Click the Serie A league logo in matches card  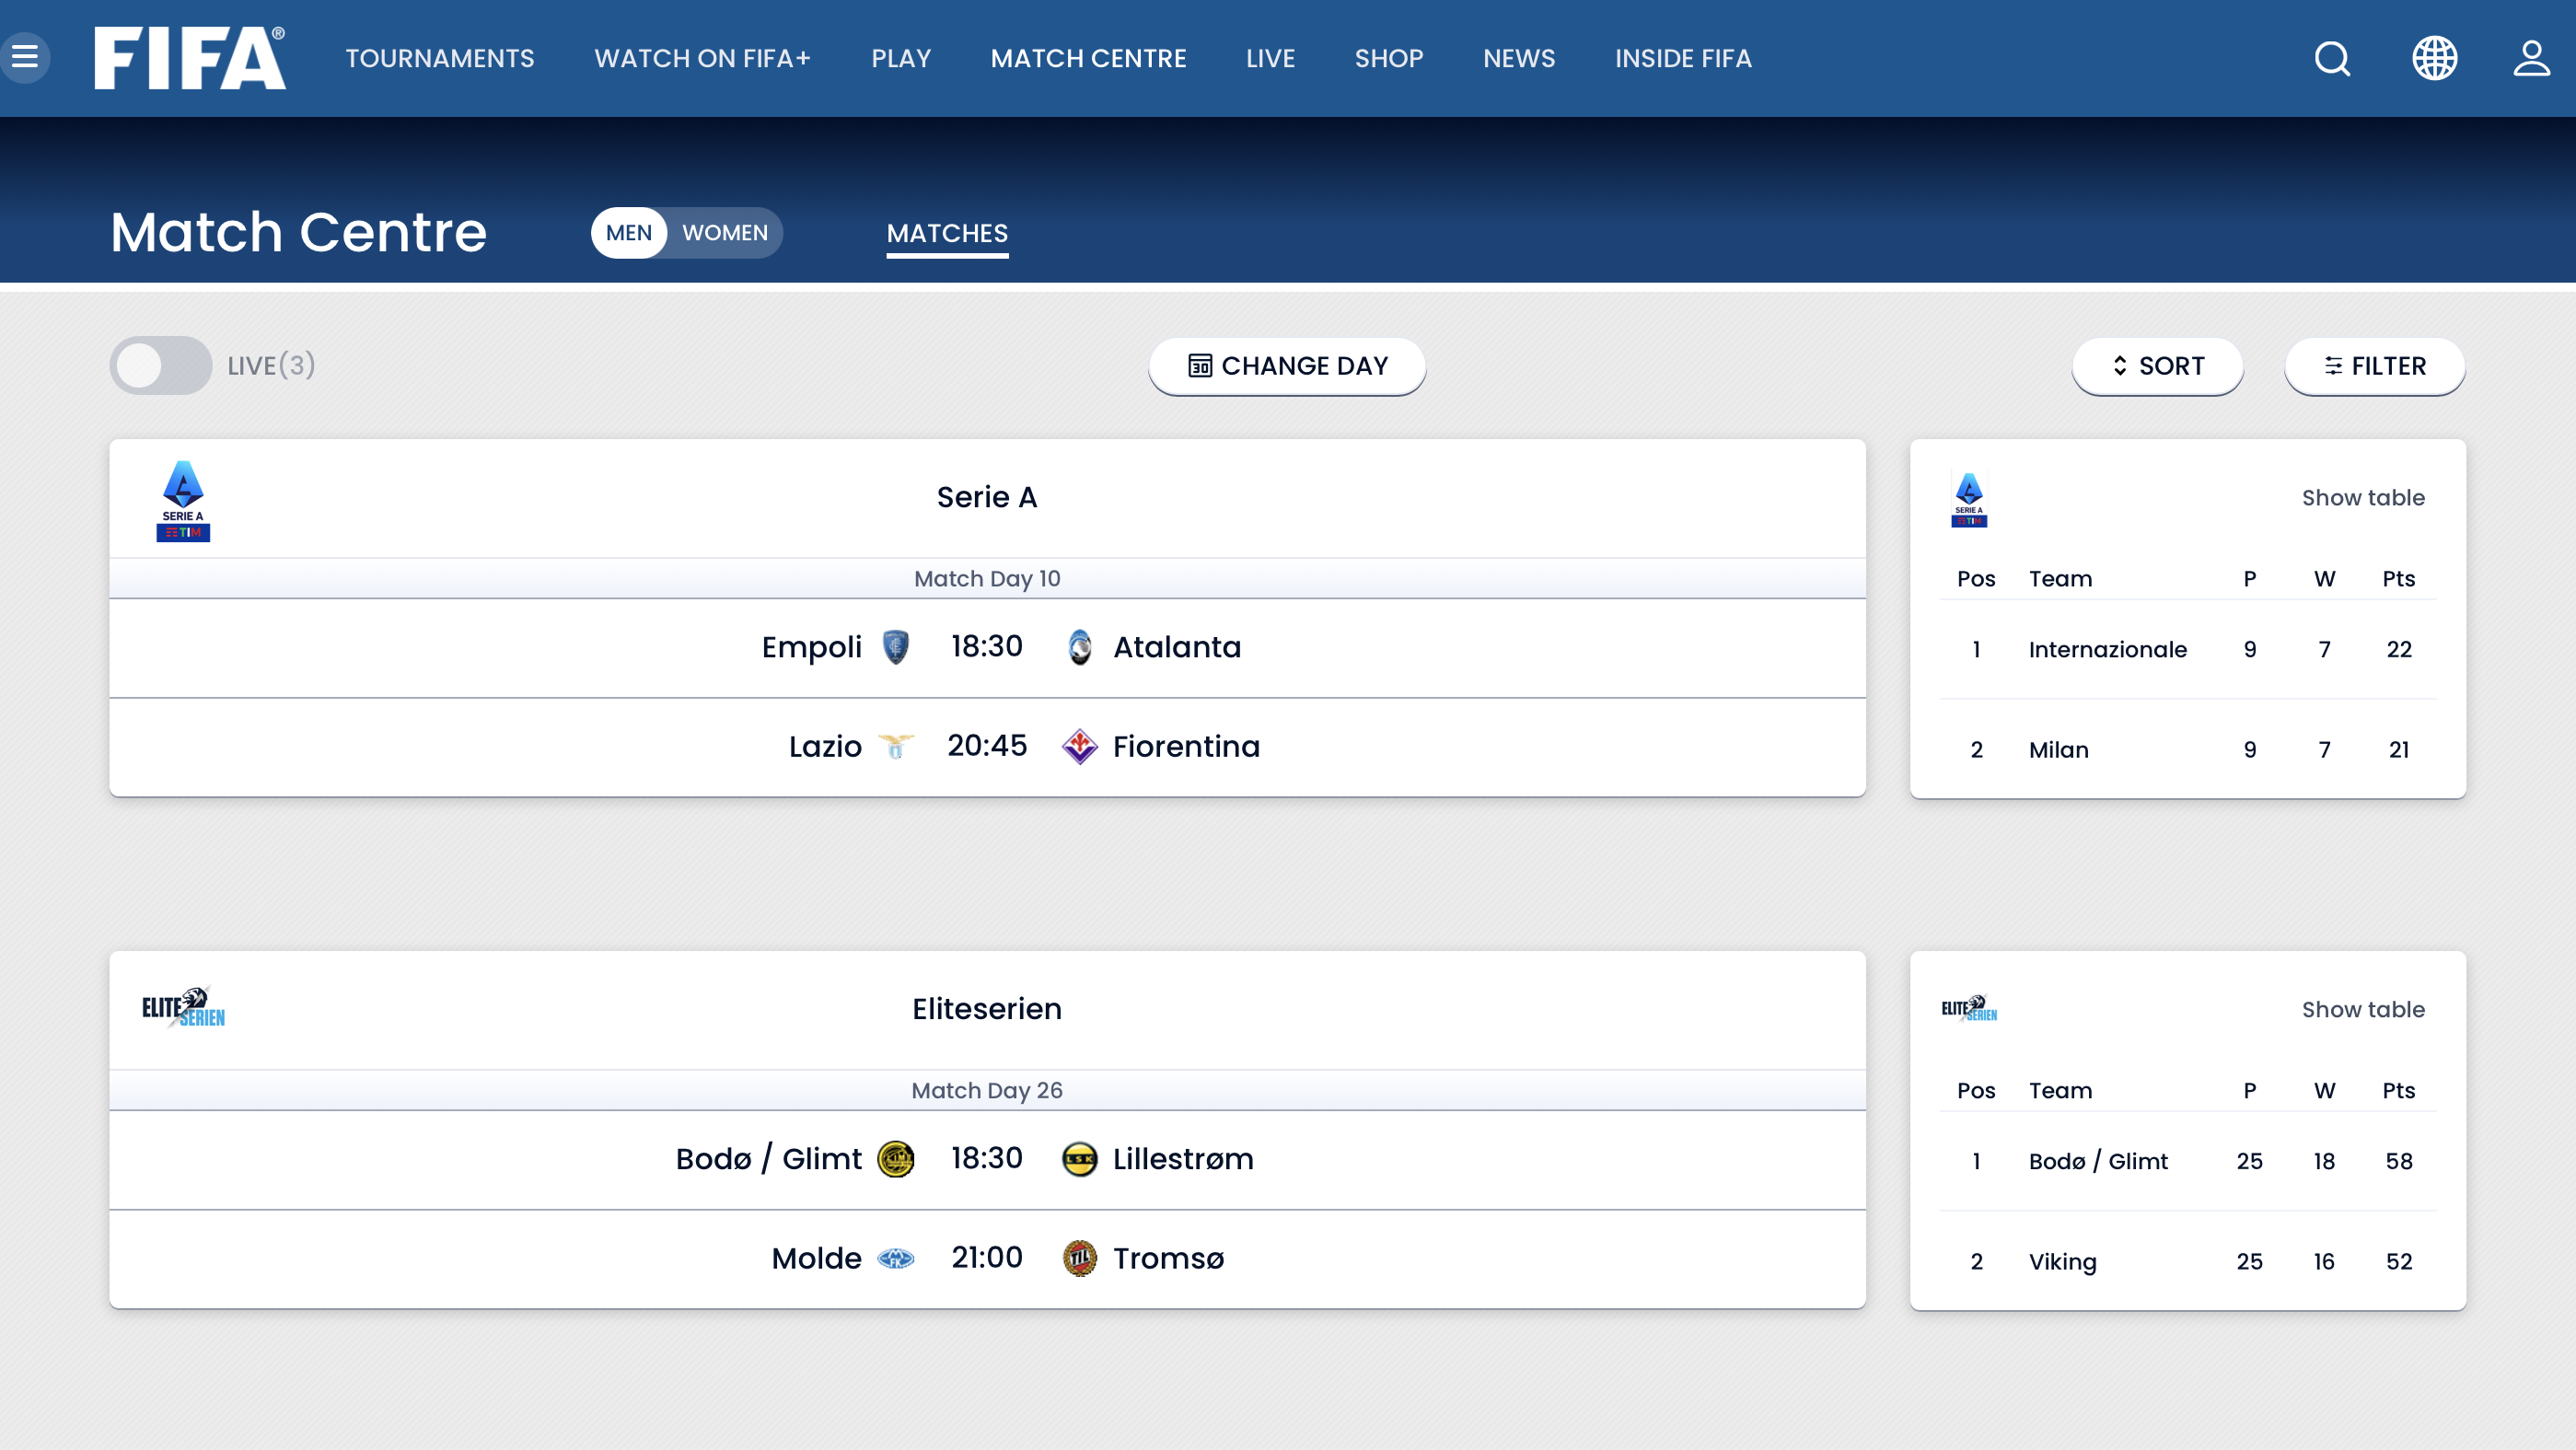click(x=183, y=500)
